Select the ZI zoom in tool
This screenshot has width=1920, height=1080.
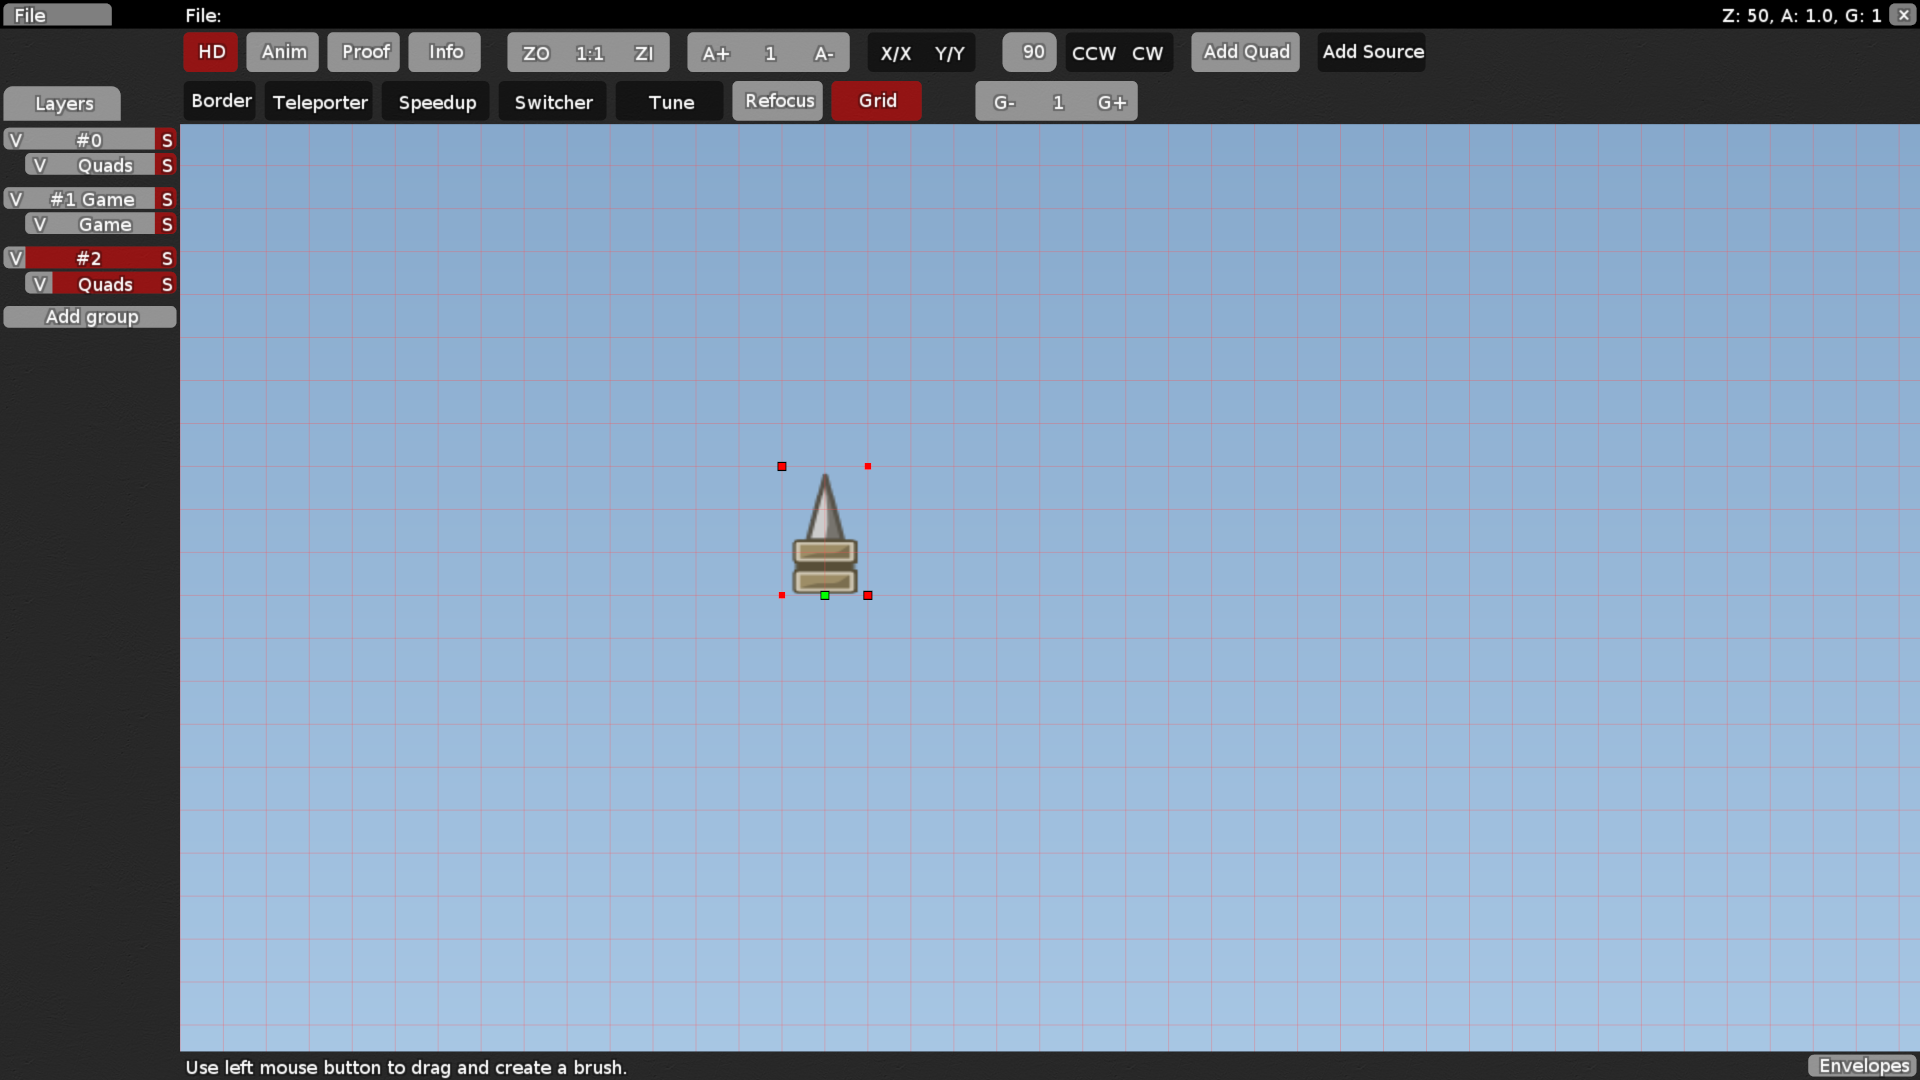coord(645,52)
